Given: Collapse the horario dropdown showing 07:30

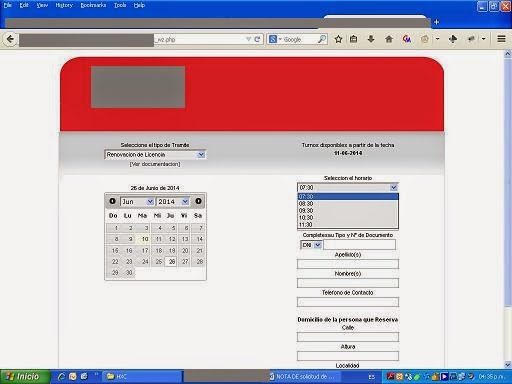Looking at the screenshot, I should coord(348,187).
